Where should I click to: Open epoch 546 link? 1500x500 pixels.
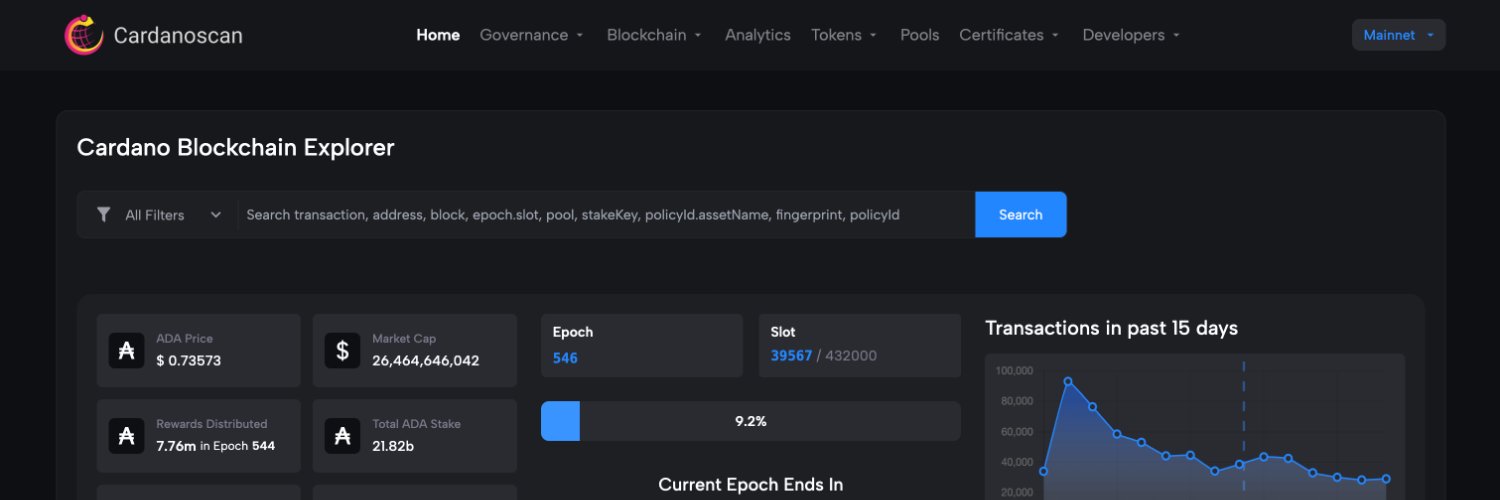pyautogui.click(x=565, y=357)
